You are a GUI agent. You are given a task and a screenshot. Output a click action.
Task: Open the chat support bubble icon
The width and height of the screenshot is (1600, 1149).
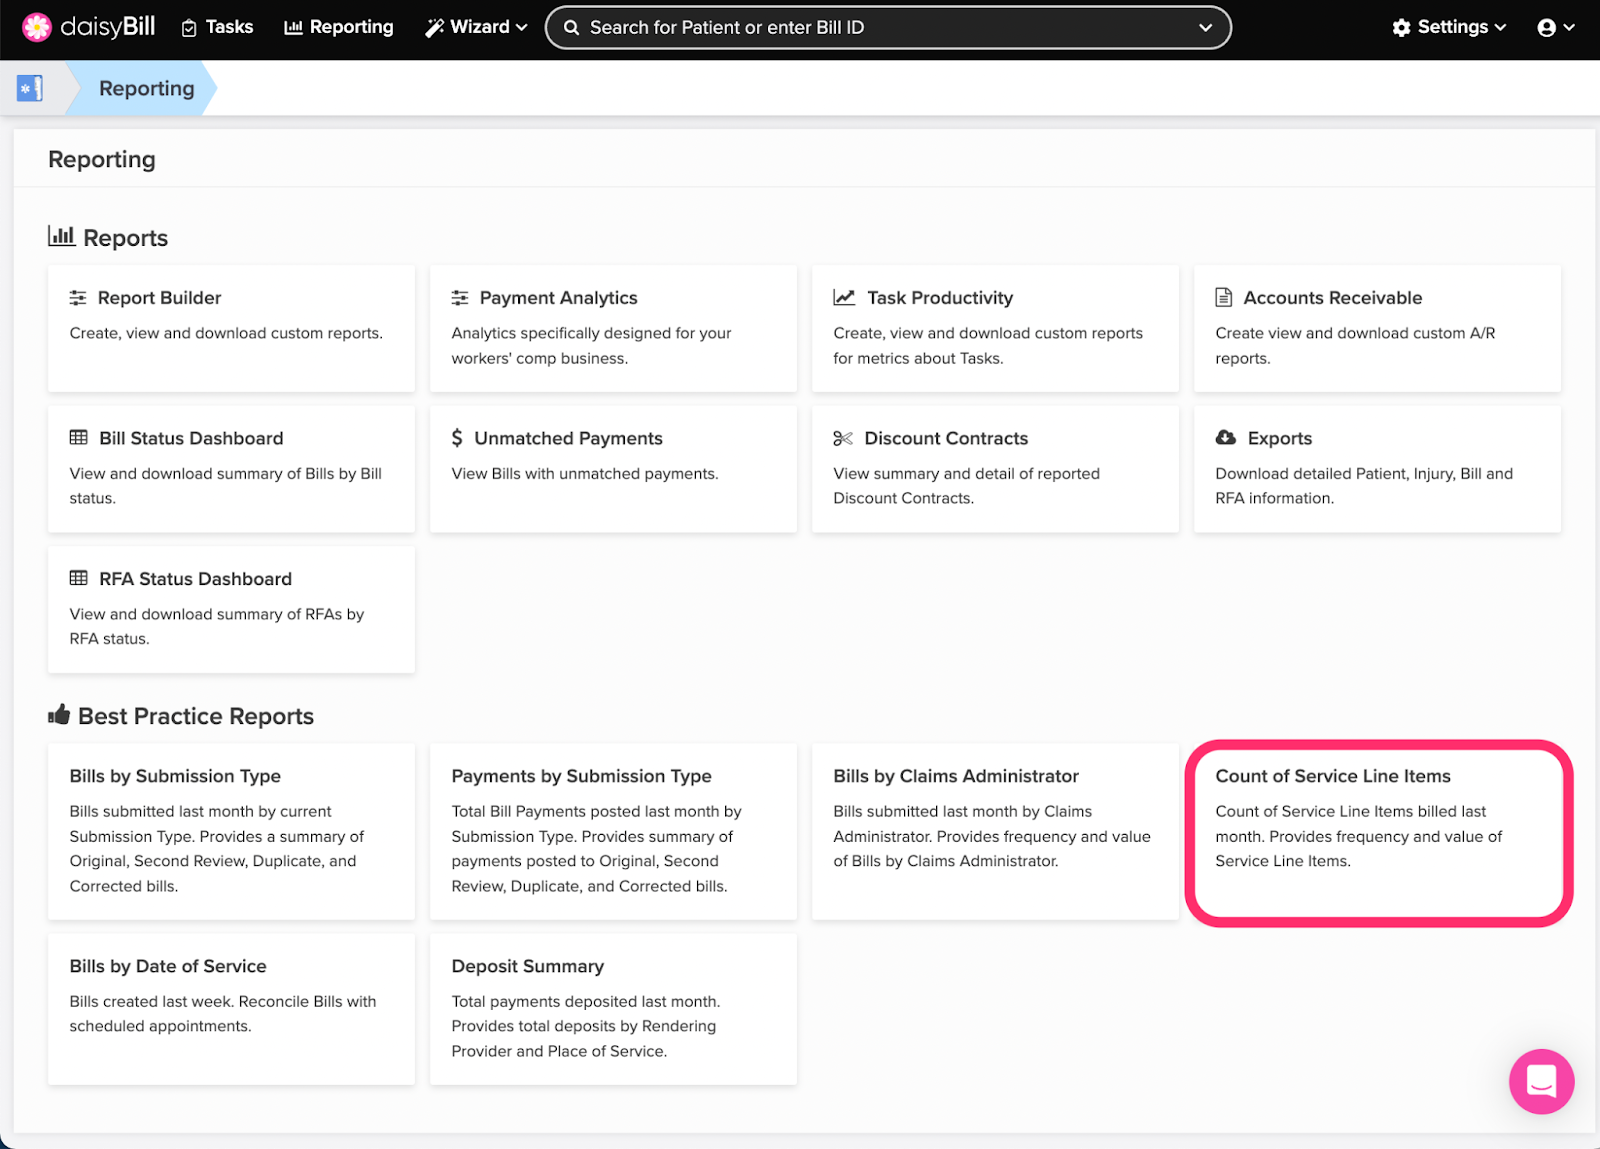(1541, 1081)
